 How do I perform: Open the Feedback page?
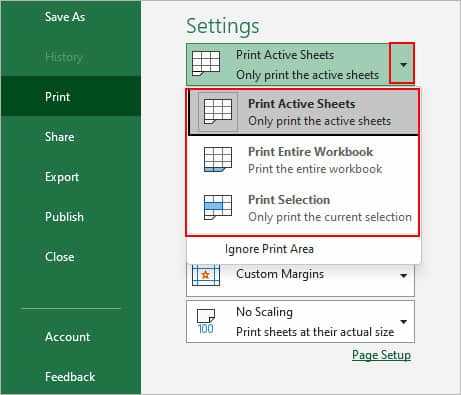pyautogui.click(x=70, y=377)
